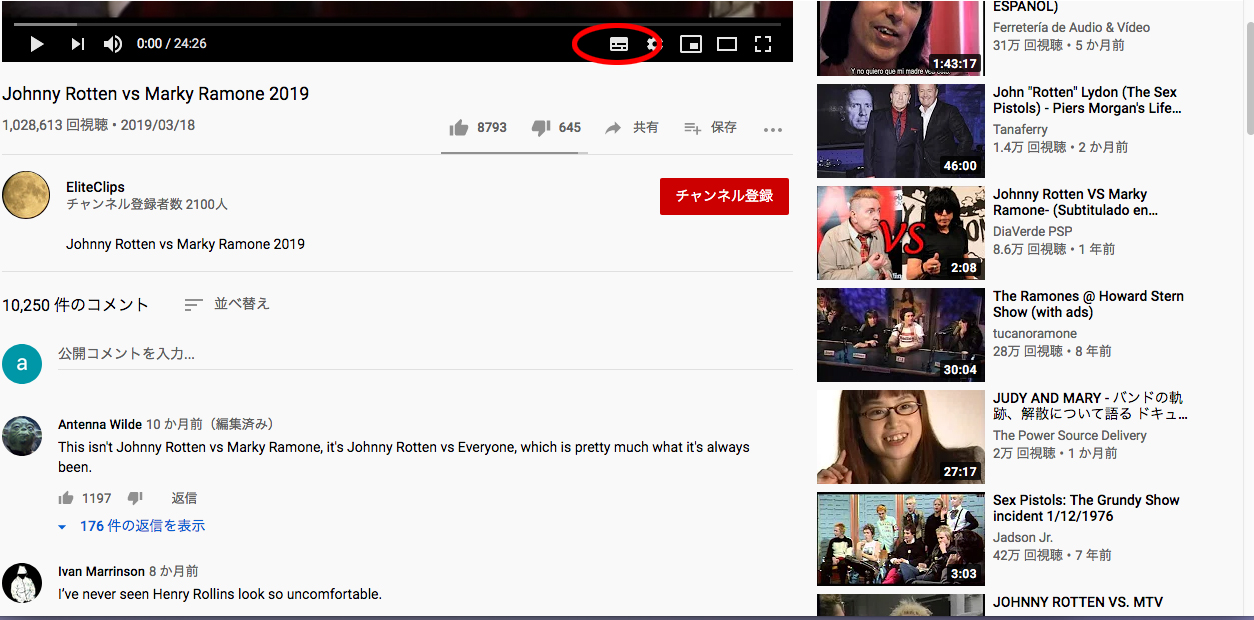Like the video with 8793 likes

click(x=478, y=128)
